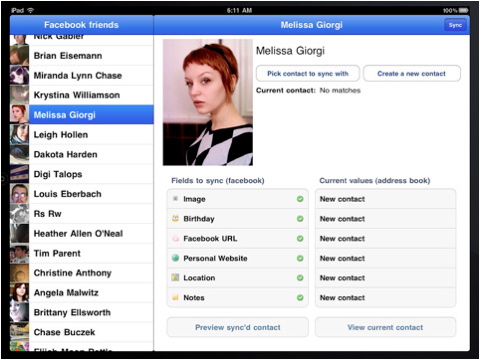This screenshot has height=360, width=480.
Task: Tap the Sync button in header
Action: click(455, 25)
